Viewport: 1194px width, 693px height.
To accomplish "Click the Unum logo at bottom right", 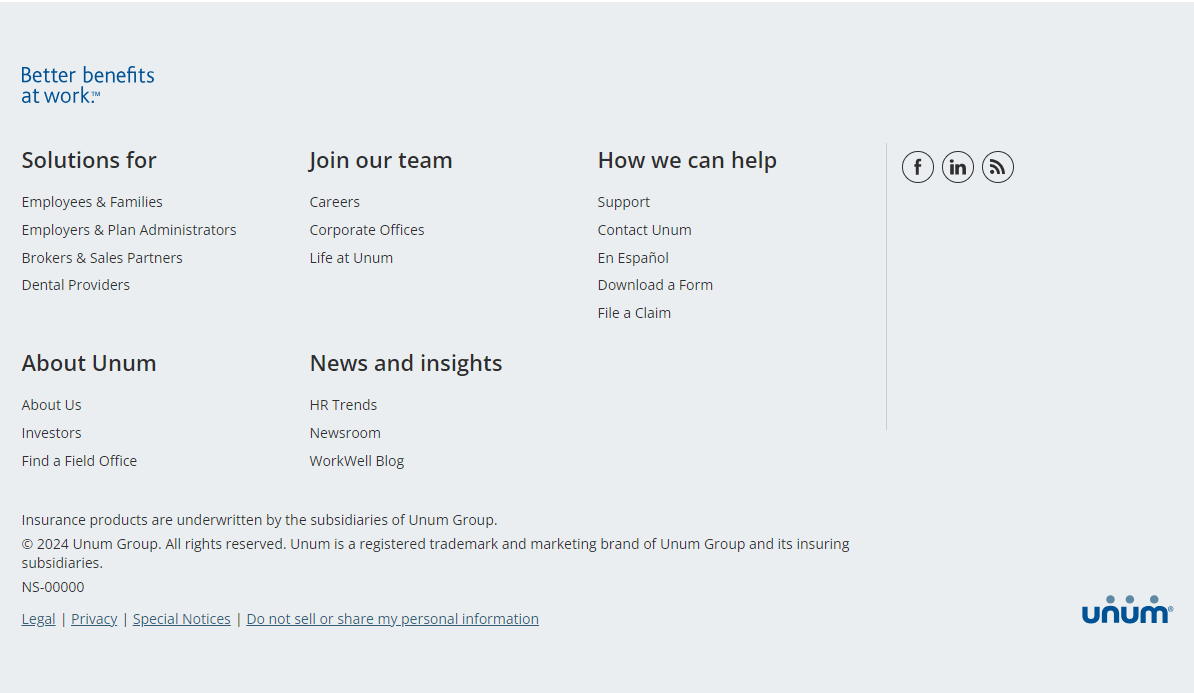I will tap(1126, 610).
